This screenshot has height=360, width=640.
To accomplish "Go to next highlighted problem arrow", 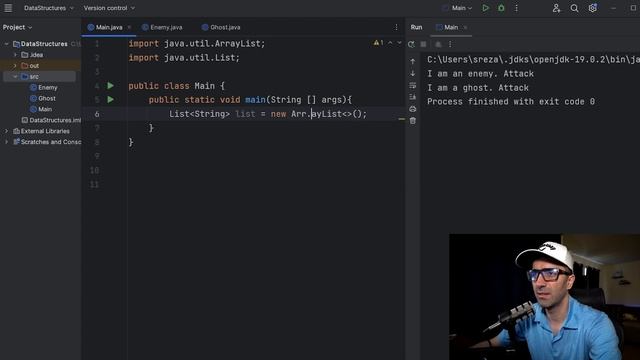I will point(399,43).
